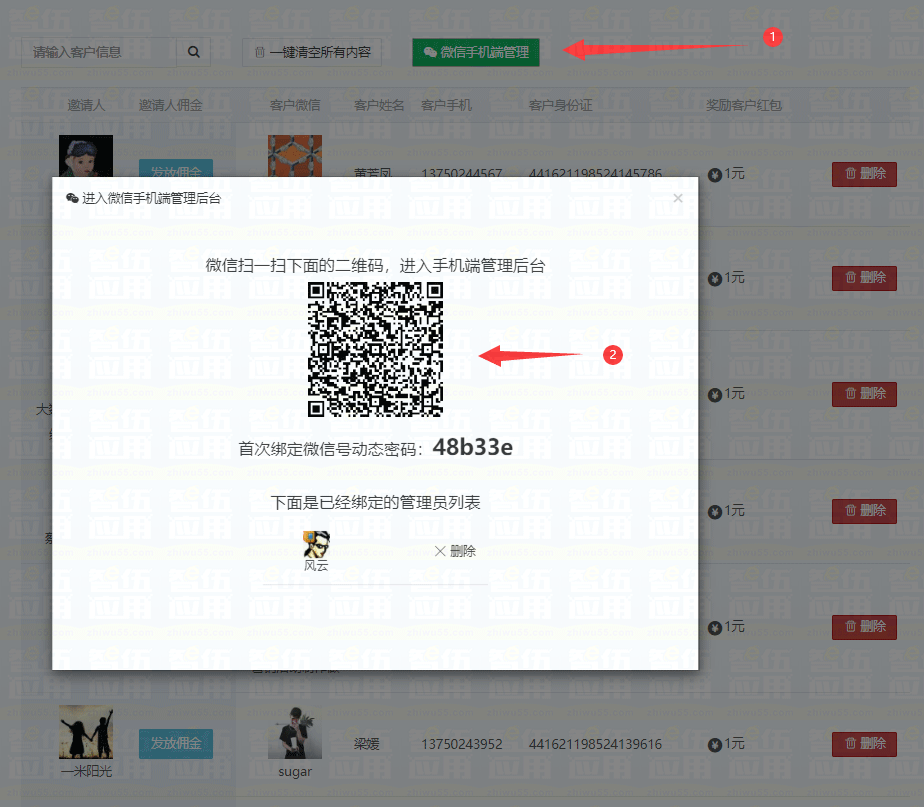The image size is (924, 807).
Task: Click customer name 梁媛
Action: 367,745
